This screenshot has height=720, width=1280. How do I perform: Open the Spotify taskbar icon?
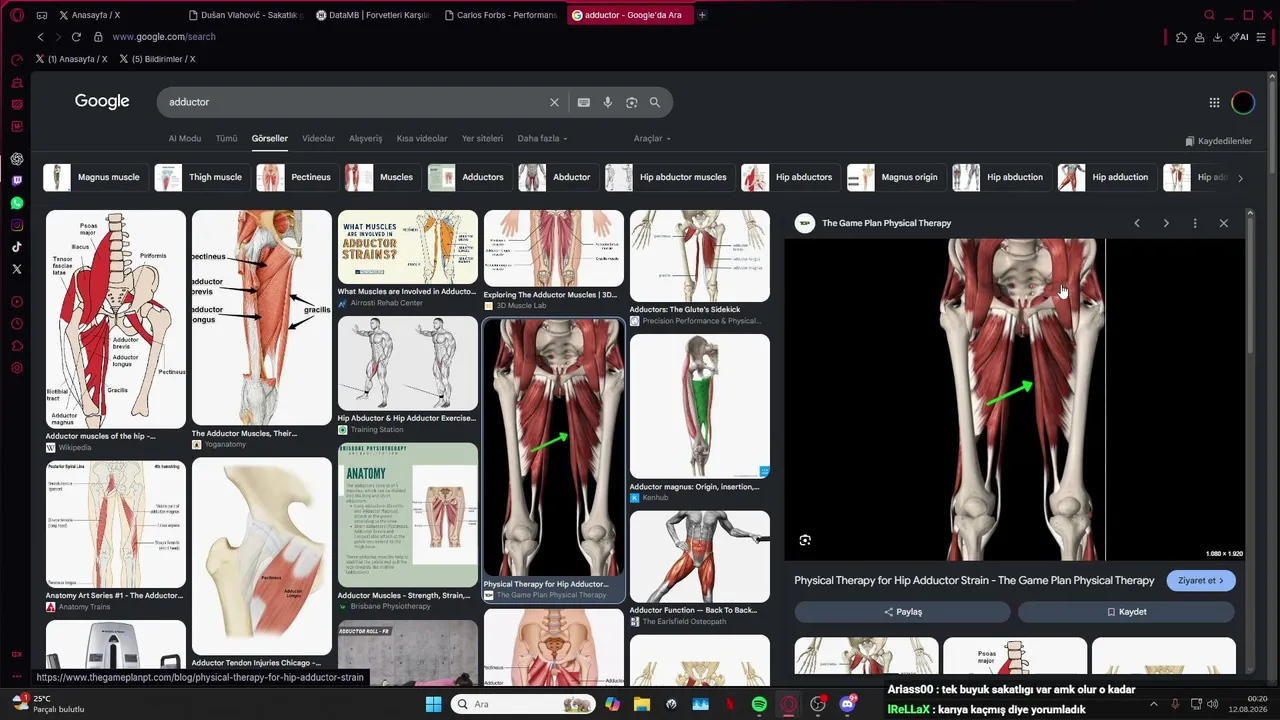click(x=759, y=704)
